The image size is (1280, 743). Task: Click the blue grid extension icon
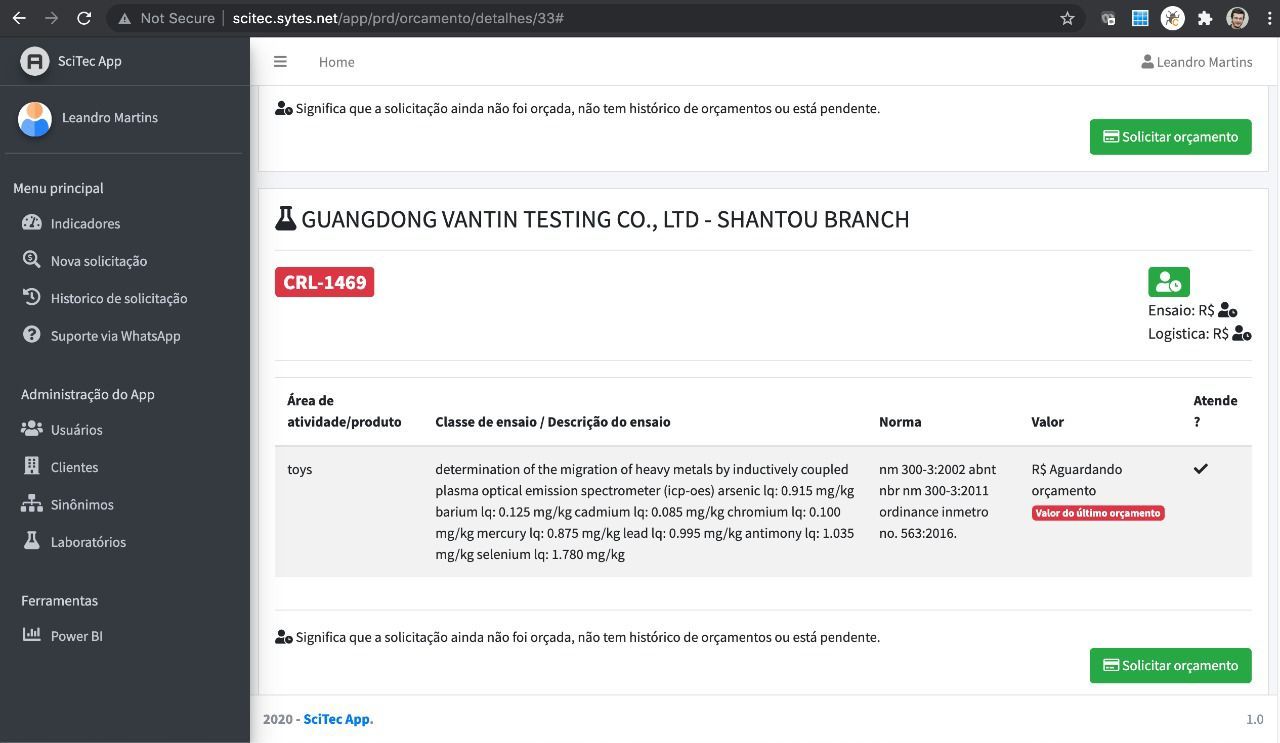[1140, 18]
